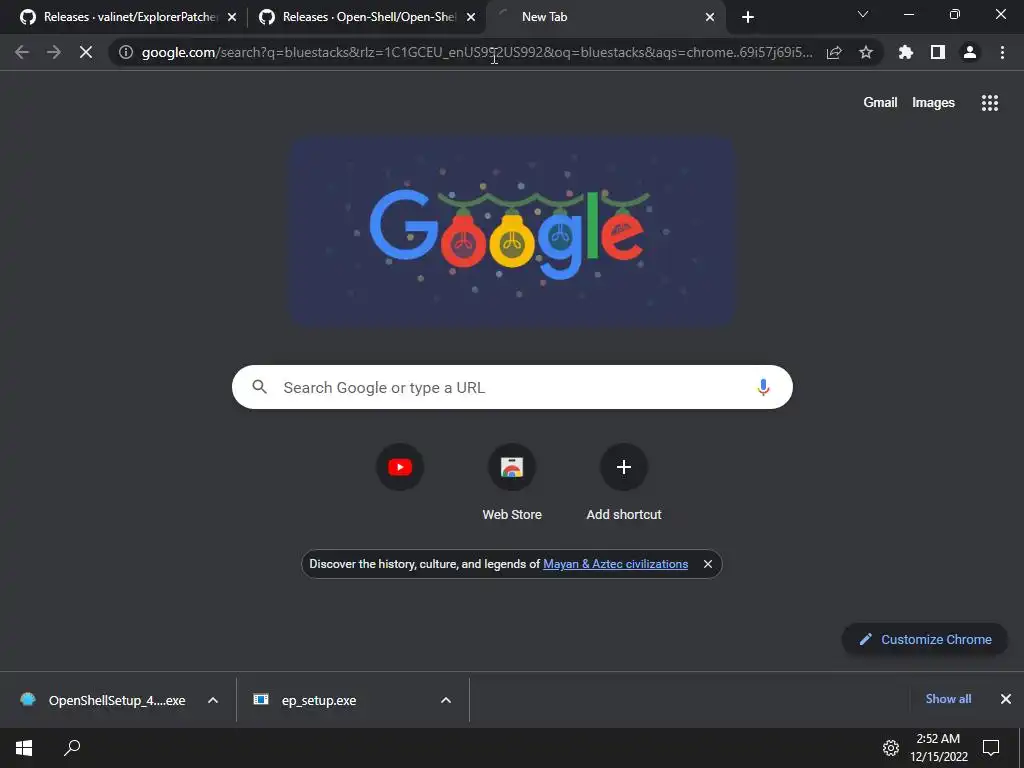Open the tab search dropdown

click(863, 14)
